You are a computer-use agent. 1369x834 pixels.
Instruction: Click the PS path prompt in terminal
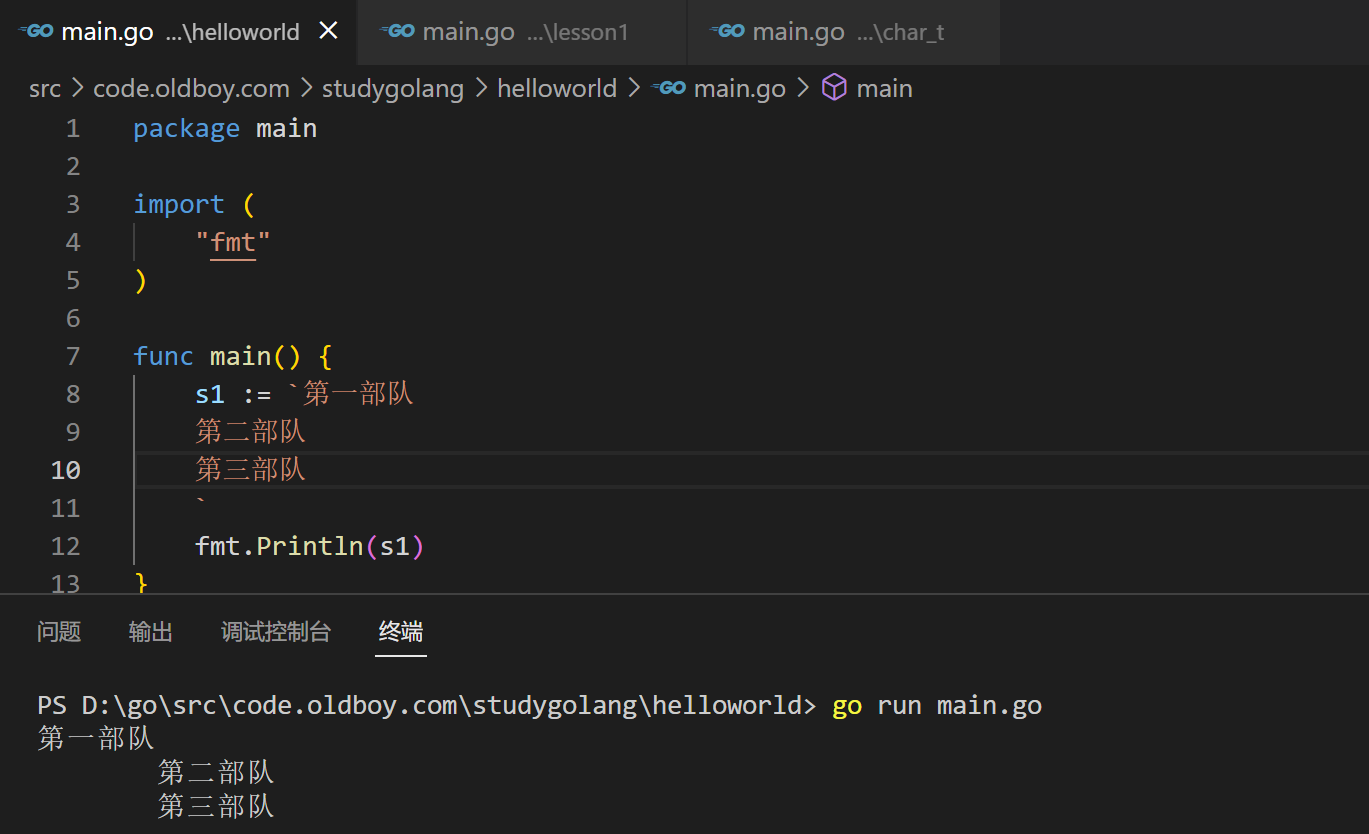coord(427,706)
